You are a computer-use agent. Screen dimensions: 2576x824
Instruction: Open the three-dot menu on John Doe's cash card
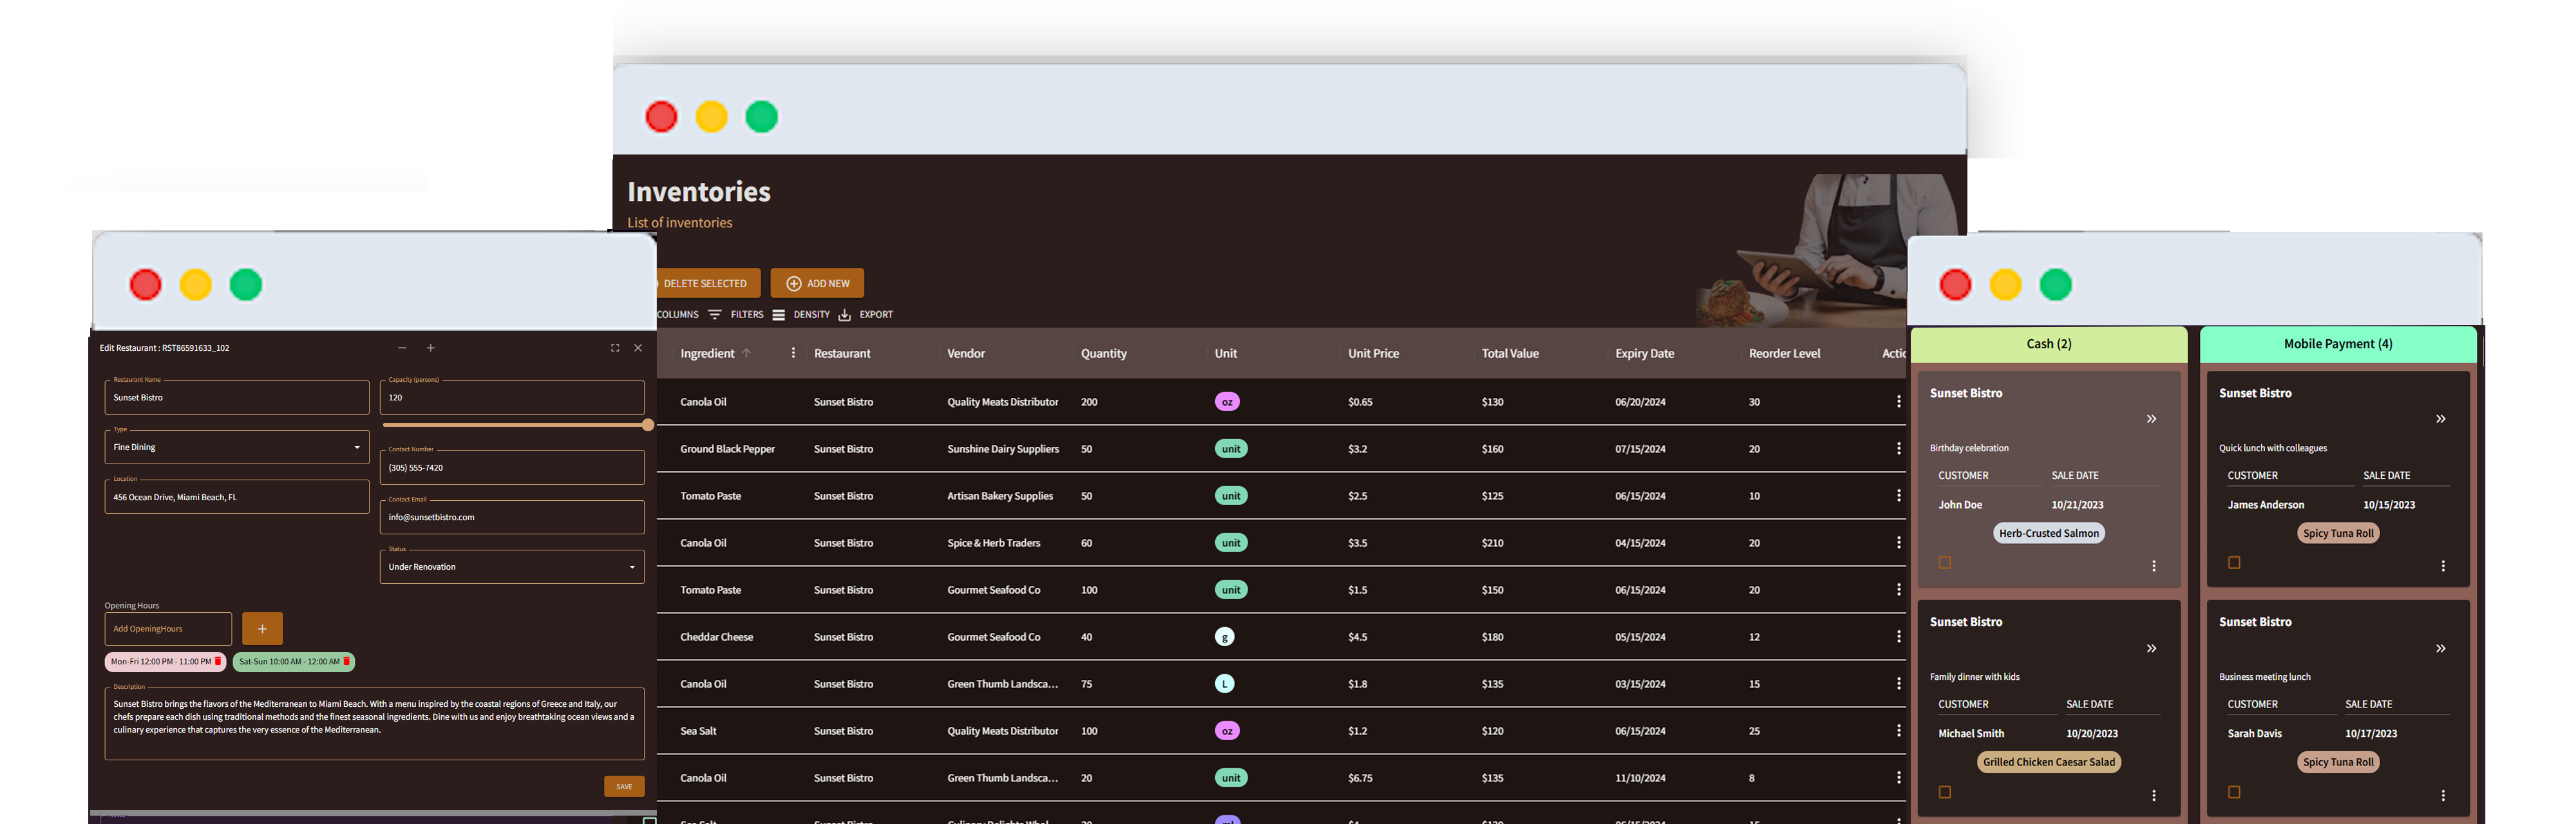2154,565
